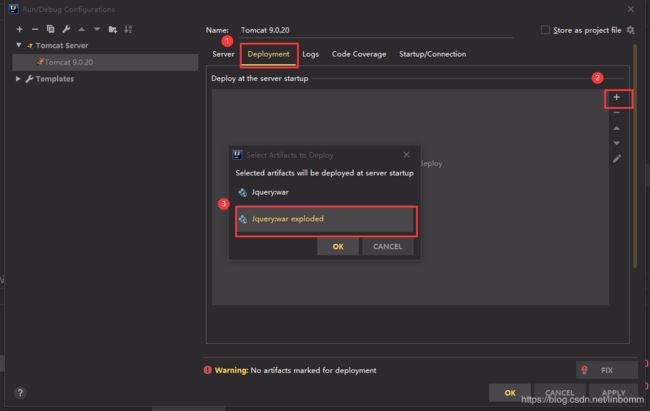The image size is (650, 411).
Task: Close Select Artifacts to Deploy dialog
Action: [406, 155]
